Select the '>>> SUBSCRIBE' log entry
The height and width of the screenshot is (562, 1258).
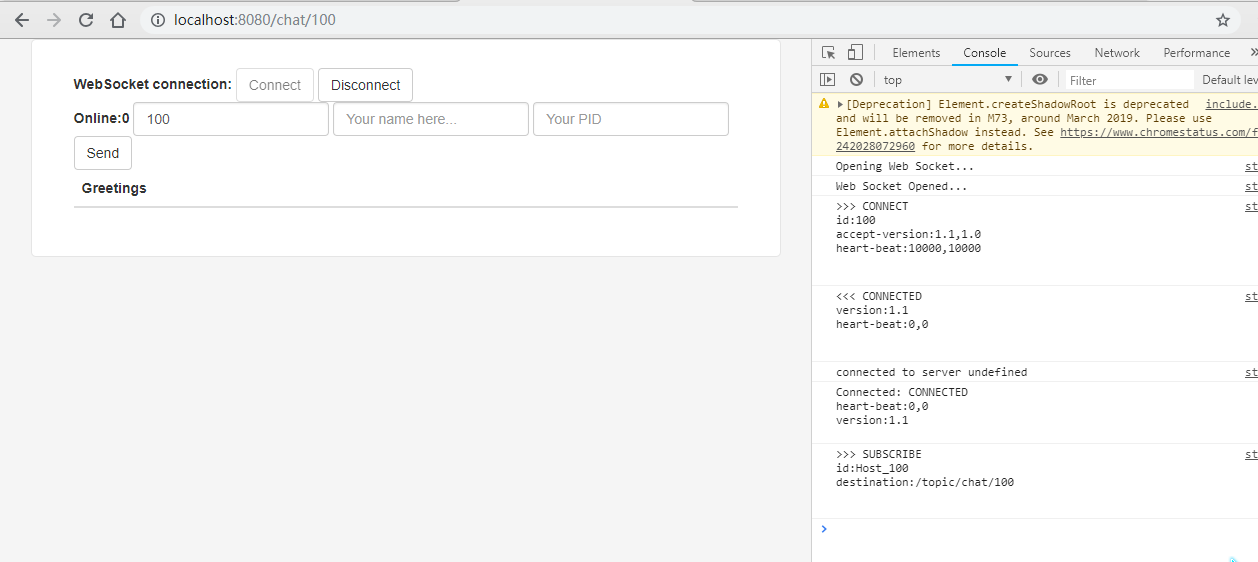coord(879,454)
